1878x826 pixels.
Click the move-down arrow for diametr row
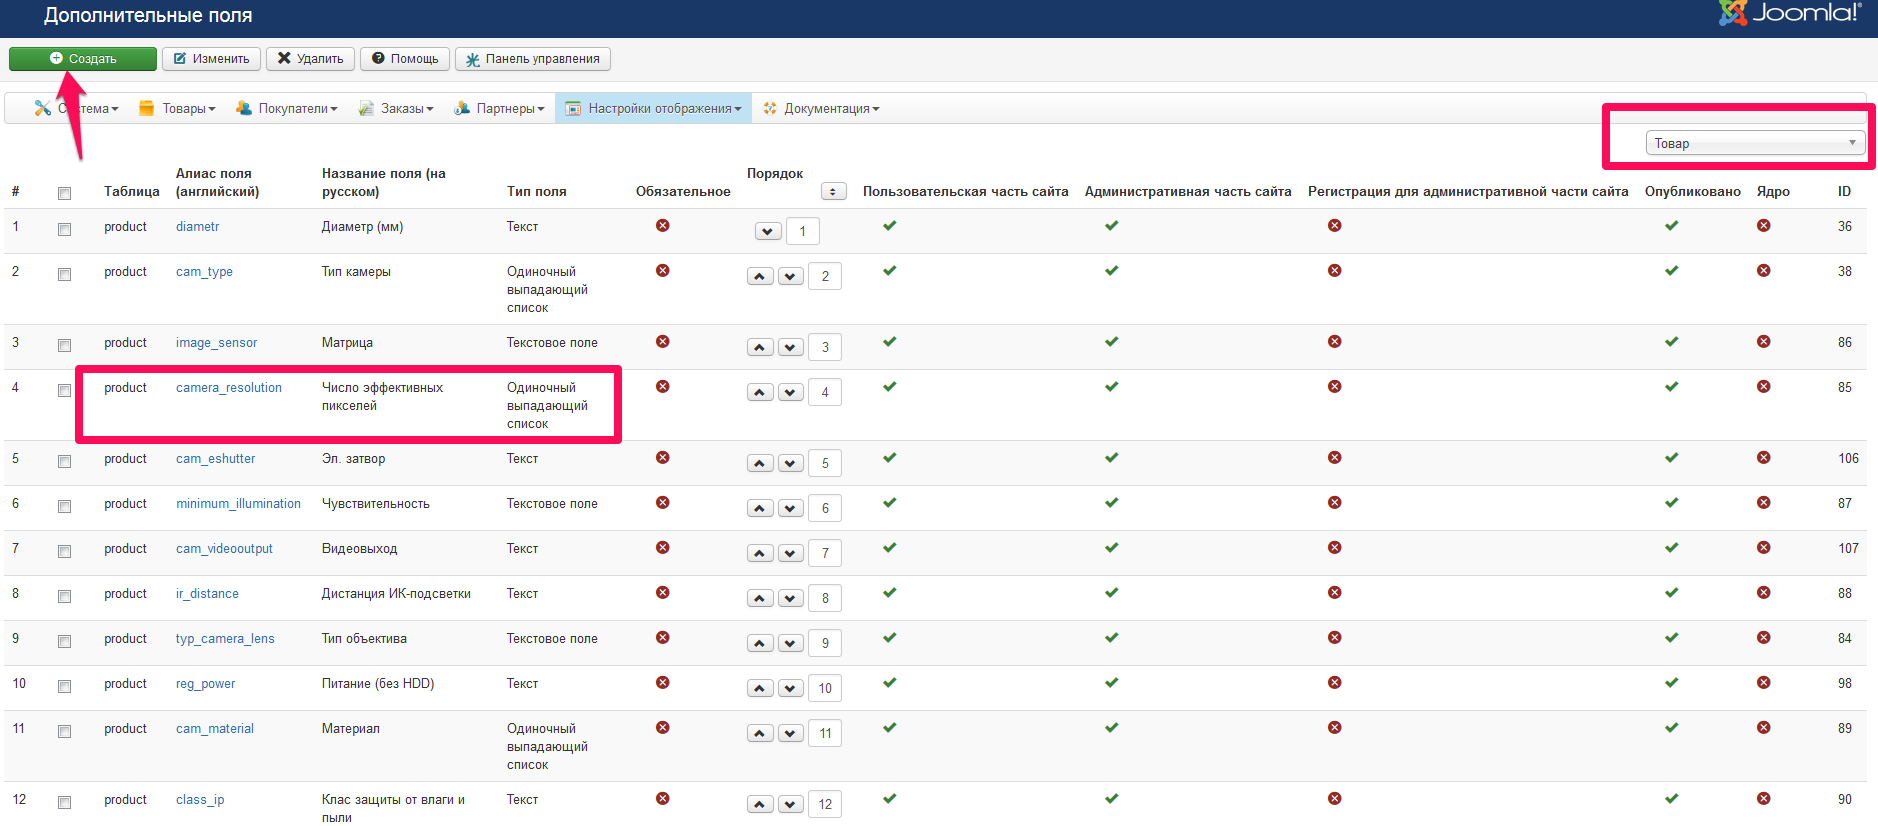[x=767, y=231]
